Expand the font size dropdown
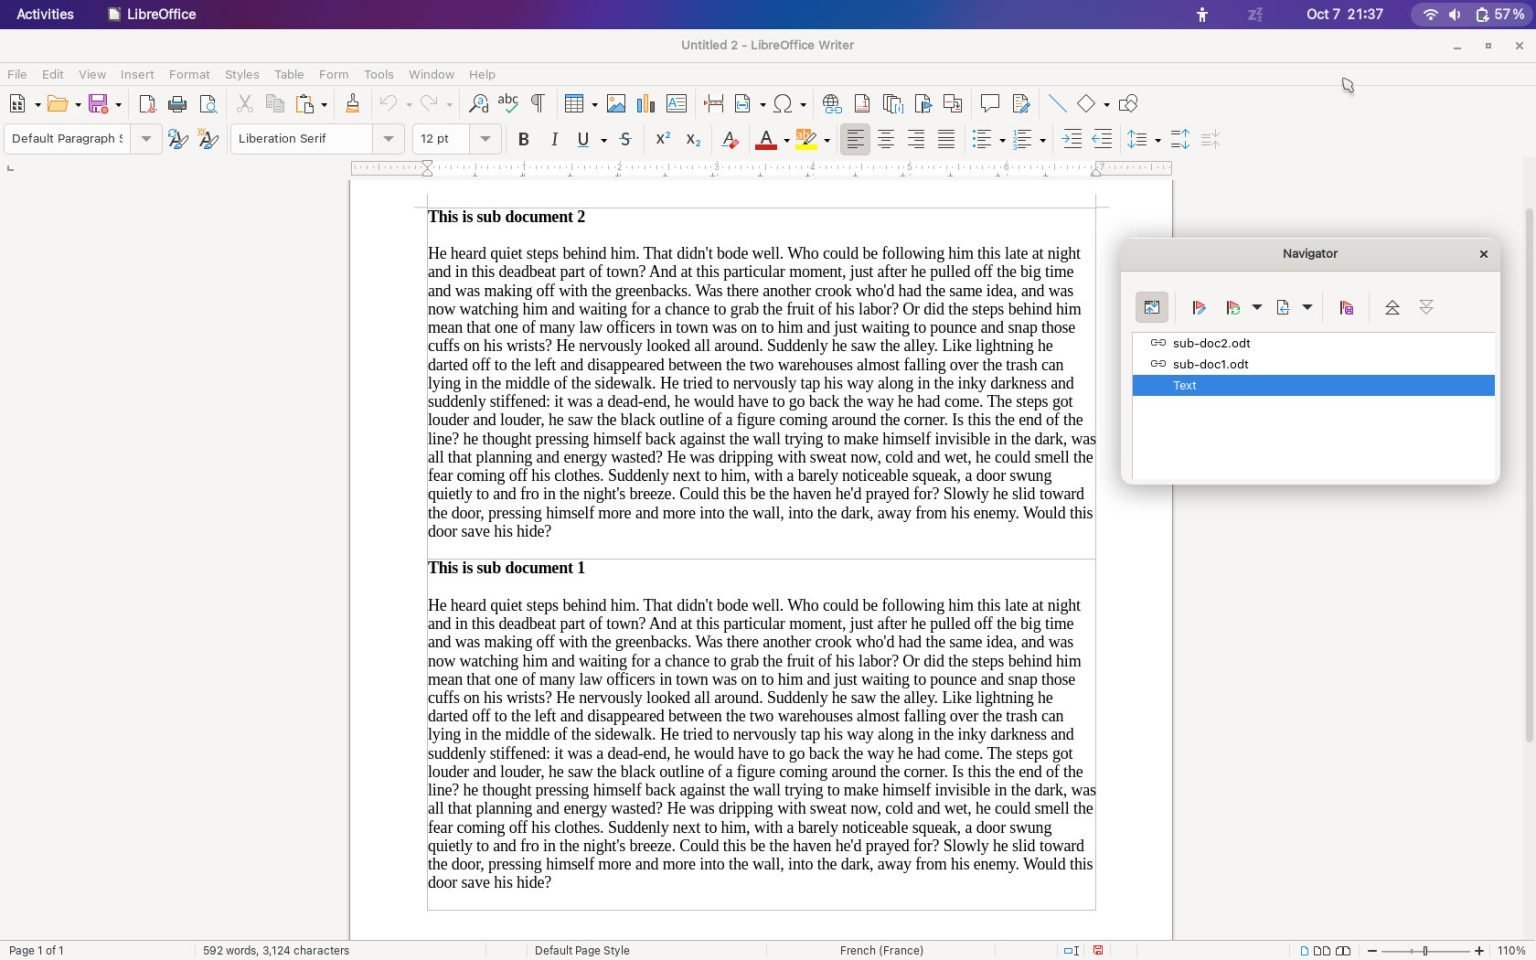The image size is (1536, 960). click(486, 139)
